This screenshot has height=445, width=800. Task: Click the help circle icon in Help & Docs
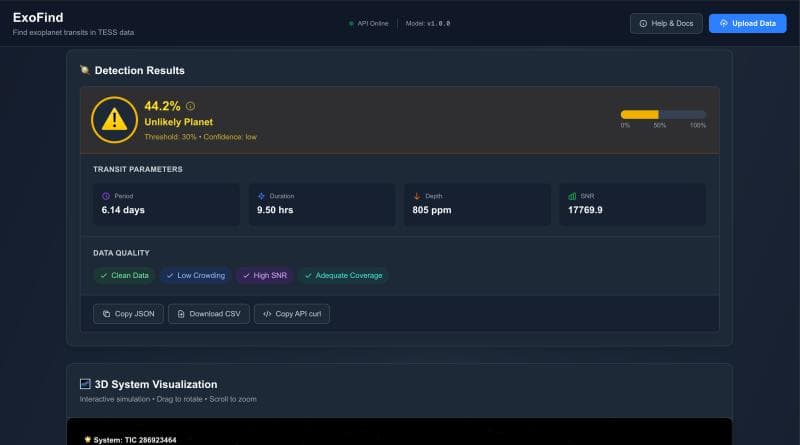[643, 23]
